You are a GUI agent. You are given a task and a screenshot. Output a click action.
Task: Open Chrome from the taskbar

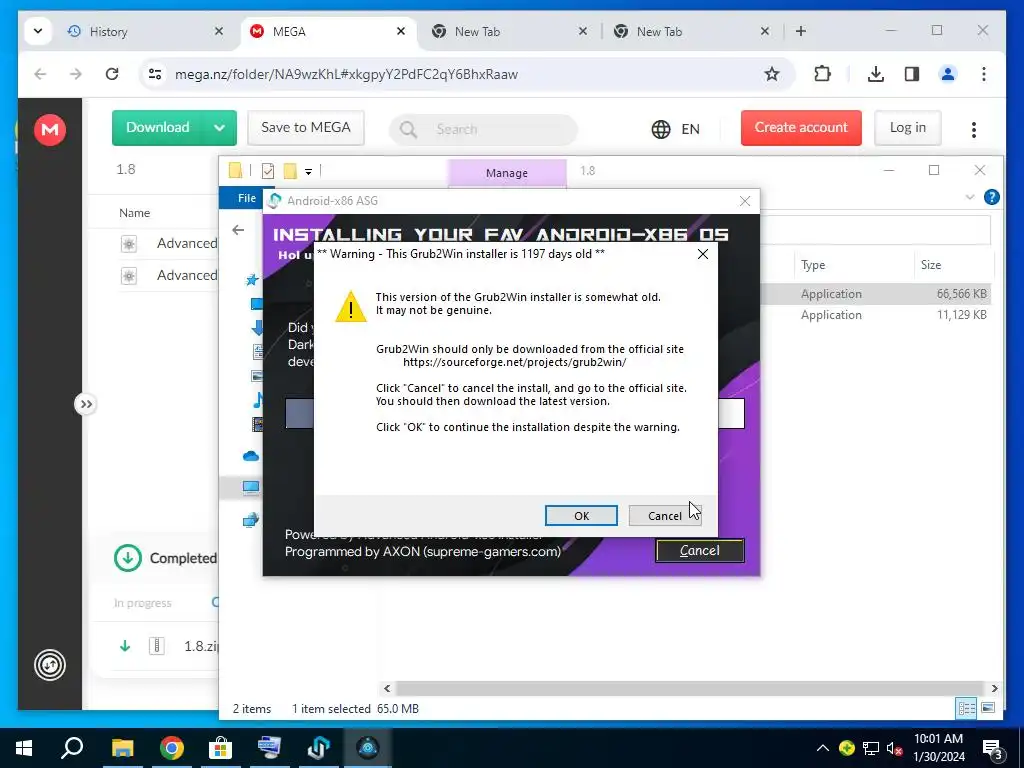pyautogui.click(x=171, y=748)
